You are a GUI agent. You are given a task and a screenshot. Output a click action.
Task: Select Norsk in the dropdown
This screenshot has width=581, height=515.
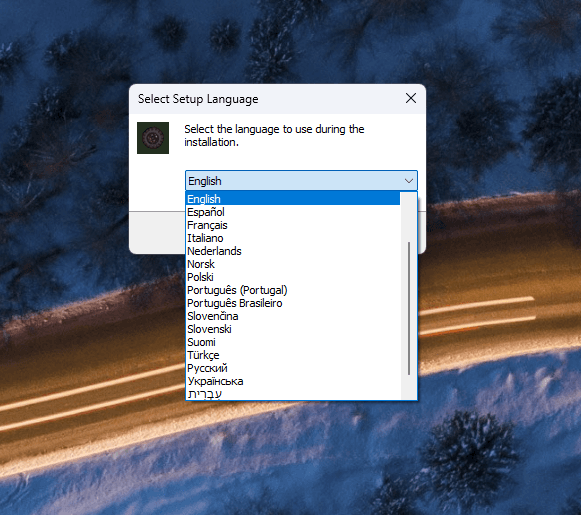coord(293,264)
